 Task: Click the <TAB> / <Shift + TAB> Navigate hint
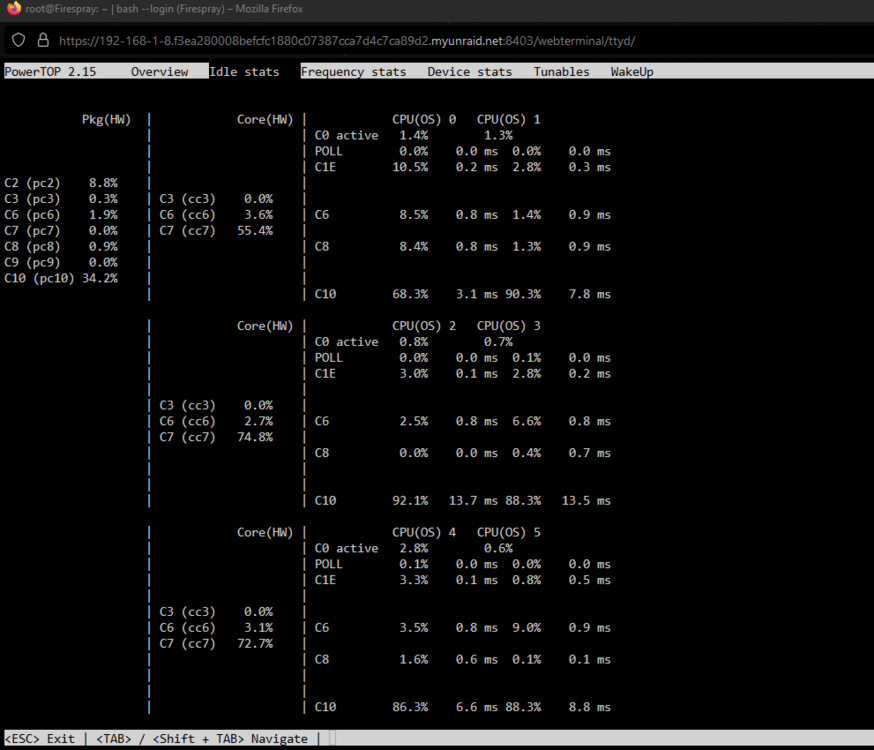point(202,738)
